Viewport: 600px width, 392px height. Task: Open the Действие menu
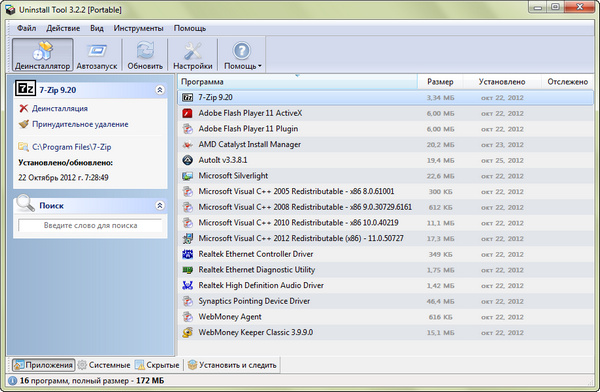63,28
